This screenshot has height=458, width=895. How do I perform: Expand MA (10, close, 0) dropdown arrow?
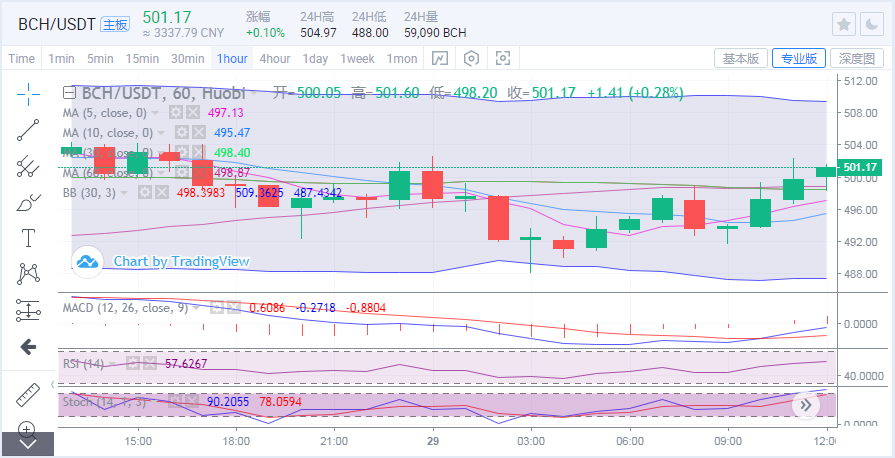pyautogui.click(x=161, y=133)
